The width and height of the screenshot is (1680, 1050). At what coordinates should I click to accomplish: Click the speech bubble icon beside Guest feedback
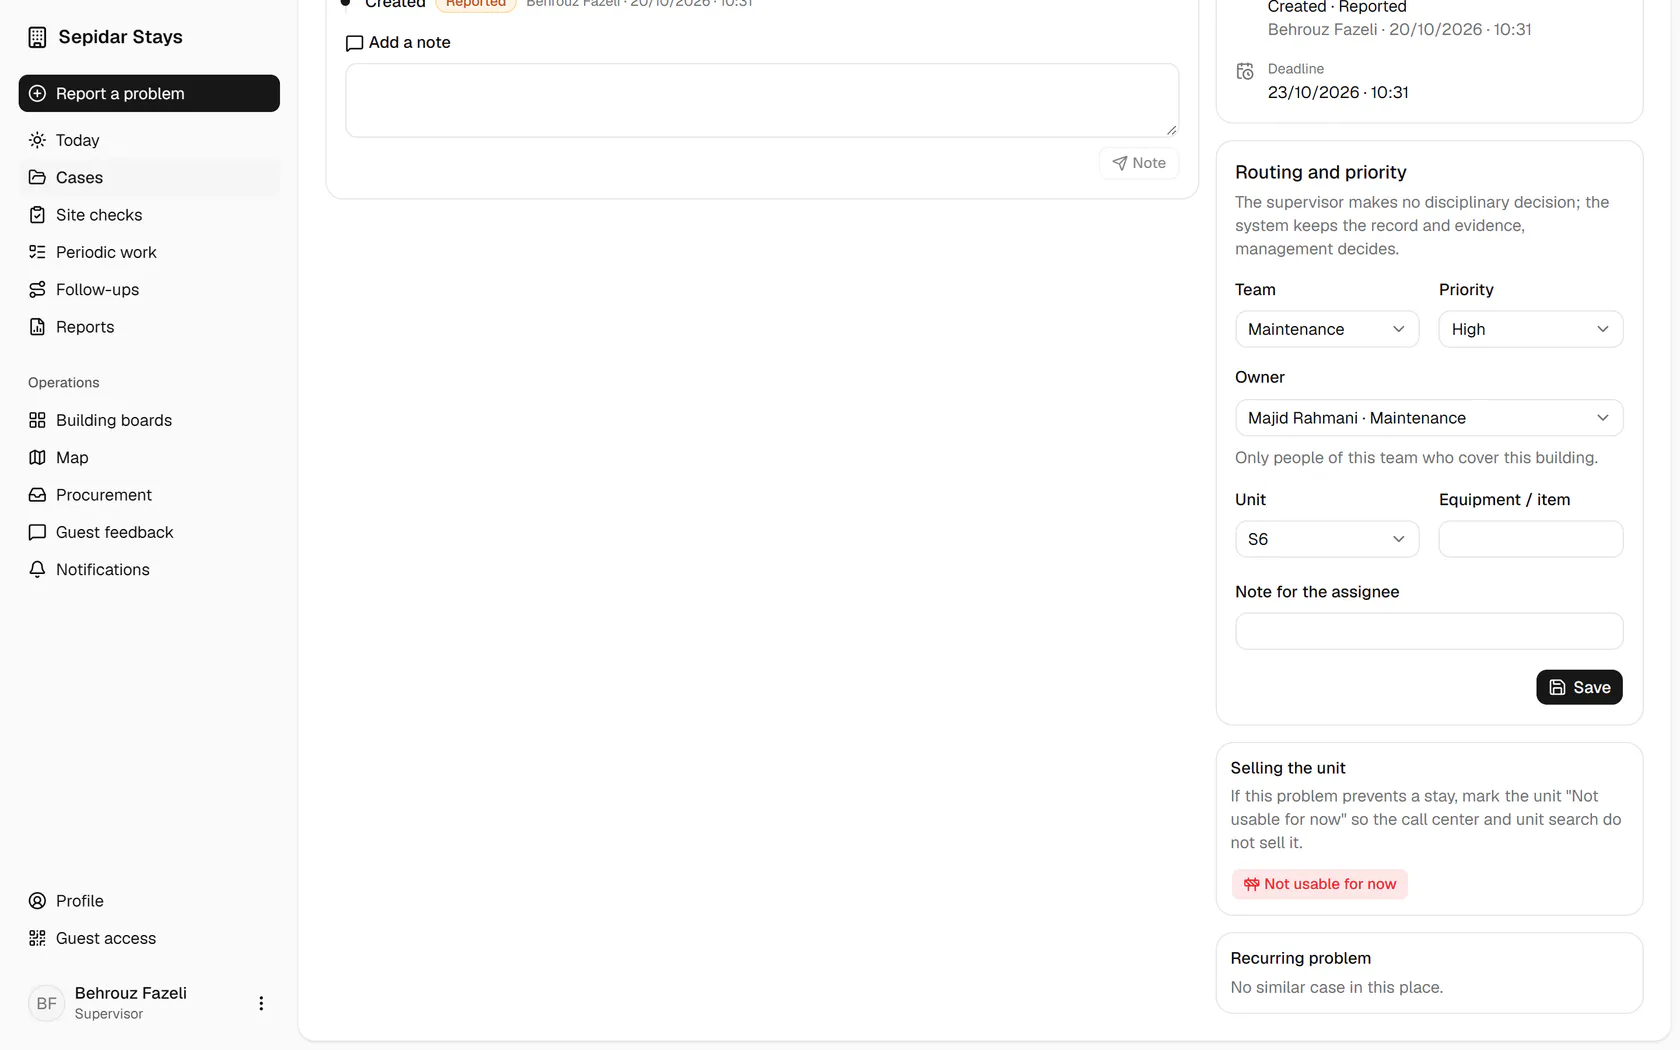[x=37, y=532]
